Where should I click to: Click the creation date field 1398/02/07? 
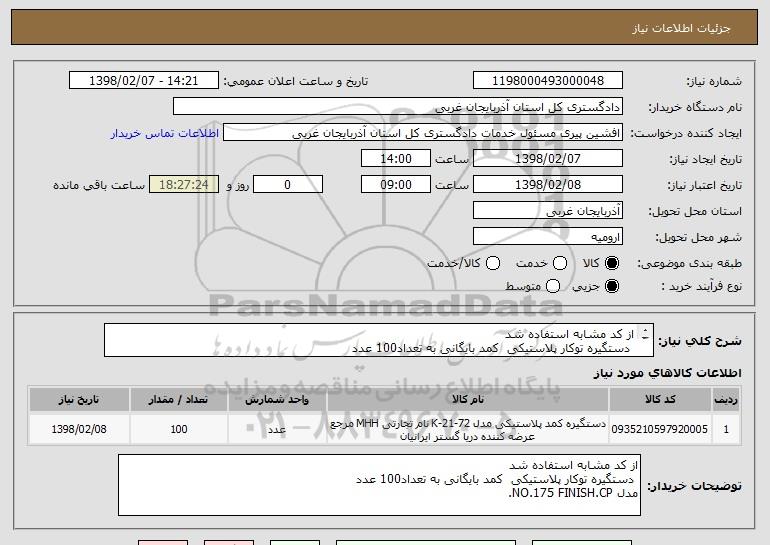click(548, 159)
